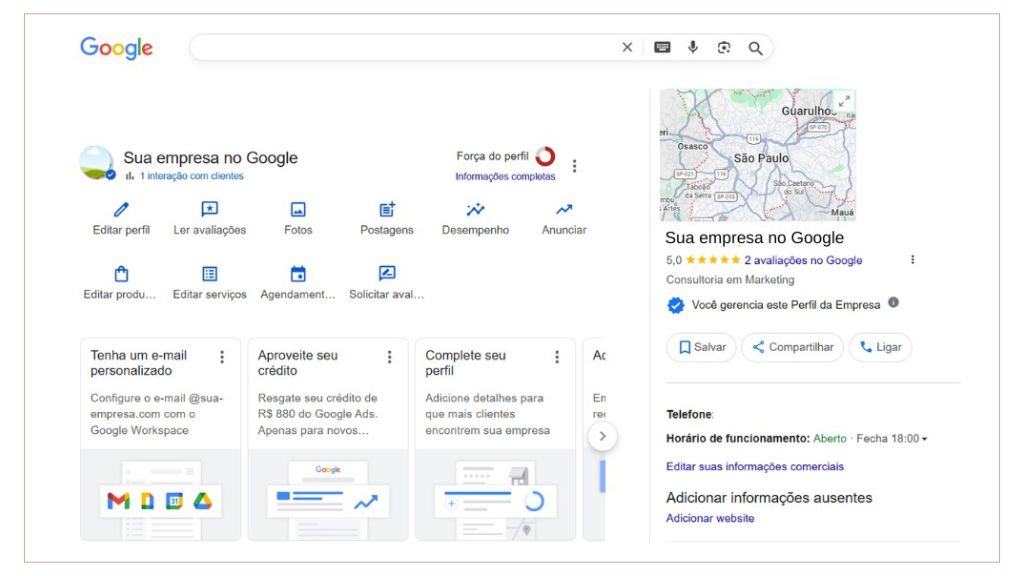Open Editar serviços list icon
Image resolution: width=1024 pixels, height=576 pixels.
click(x=210, y=274)
